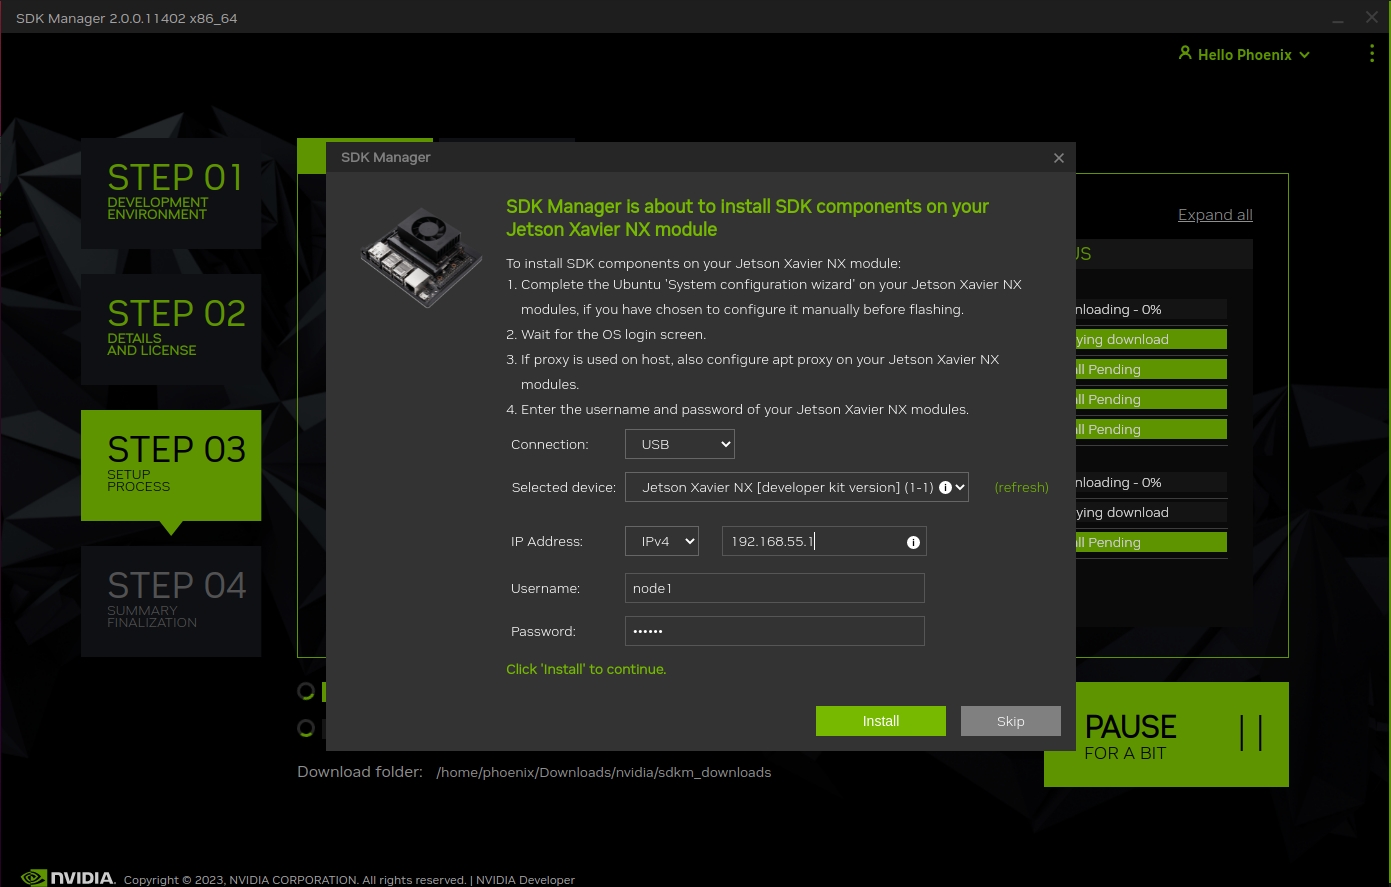Image resolution: width=1391 pixels, height=887 pixels.
Task: Click the upper spinner icon below the panel
Action: tap(306, 691)
